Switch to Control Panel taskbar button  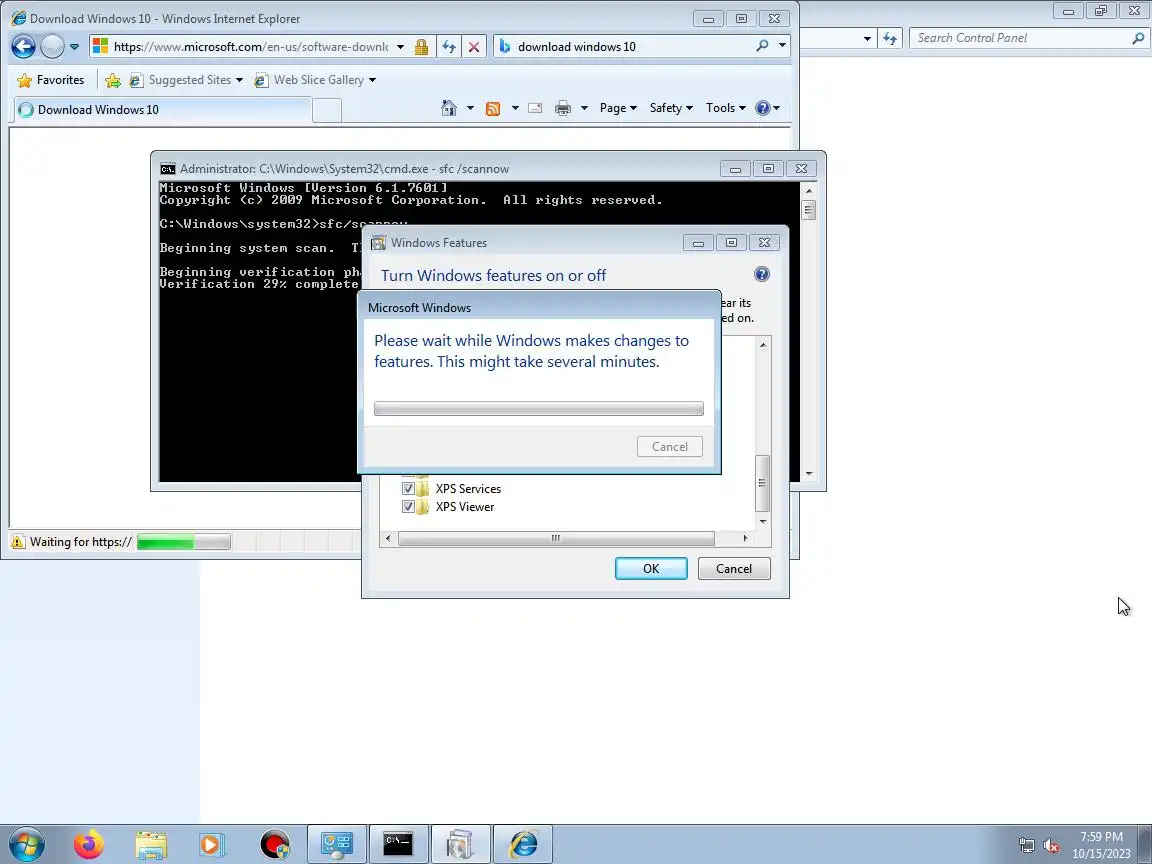click(336, 845)
